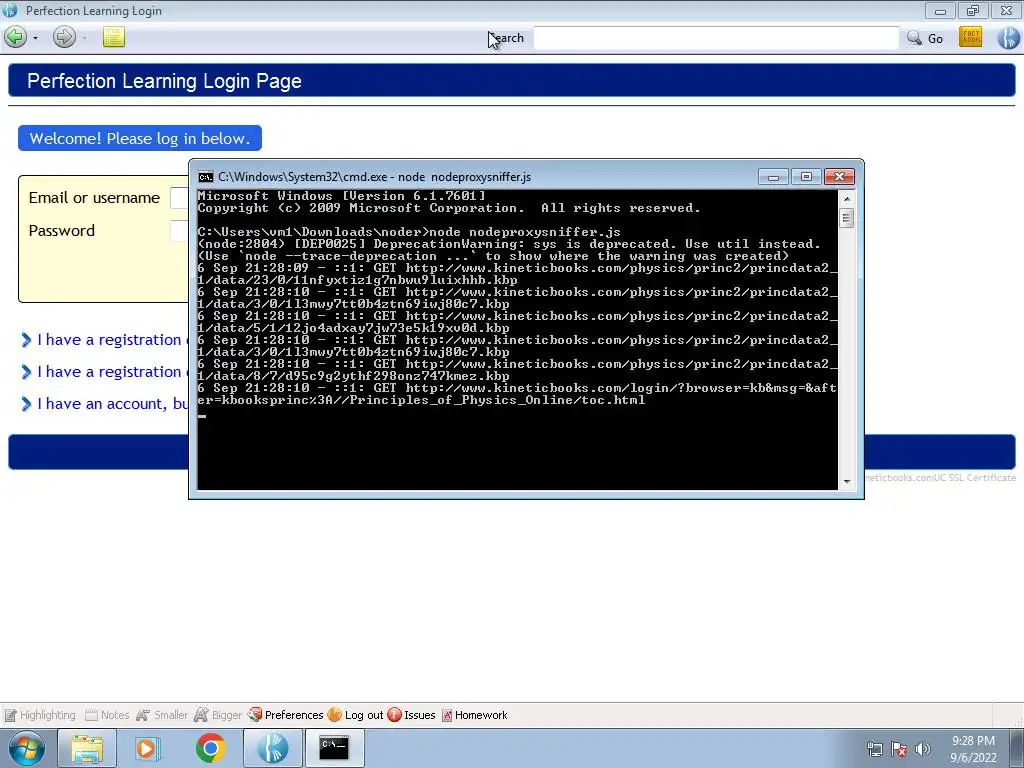The height and width of the screenshot is (768, 1024).
Task: Minimize the cmd.exe window
Action: pos(773,177)
